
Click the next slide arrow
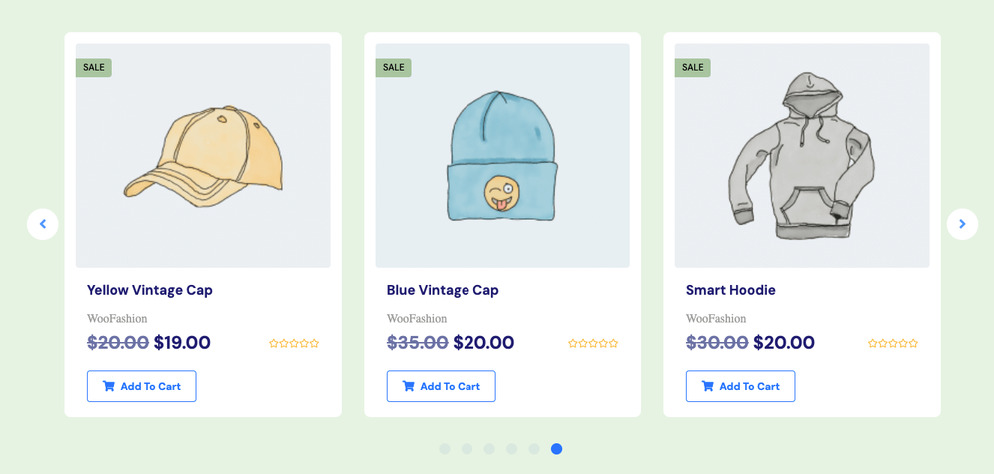(962, 224)
